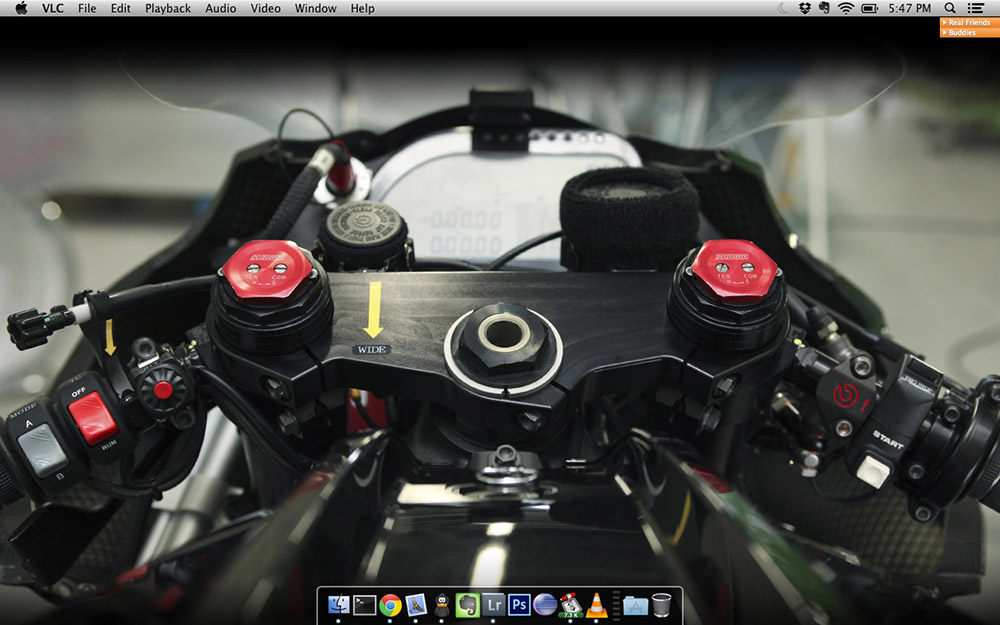Open Google Chrome in the Dock
Image resolution: width=1000 pixels, height=625 pixels.
(x=390, y=605)
